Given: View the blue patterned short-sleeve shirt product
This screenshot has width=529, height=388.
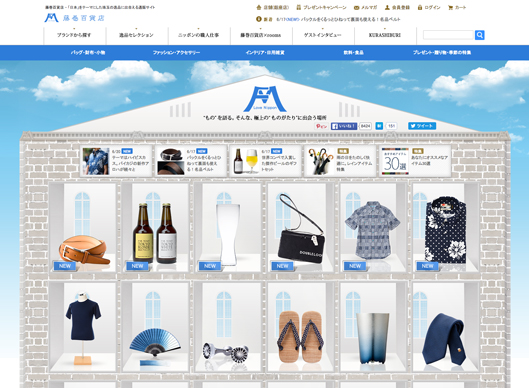Looking at the screenshot, I should [x=373, y=229].
